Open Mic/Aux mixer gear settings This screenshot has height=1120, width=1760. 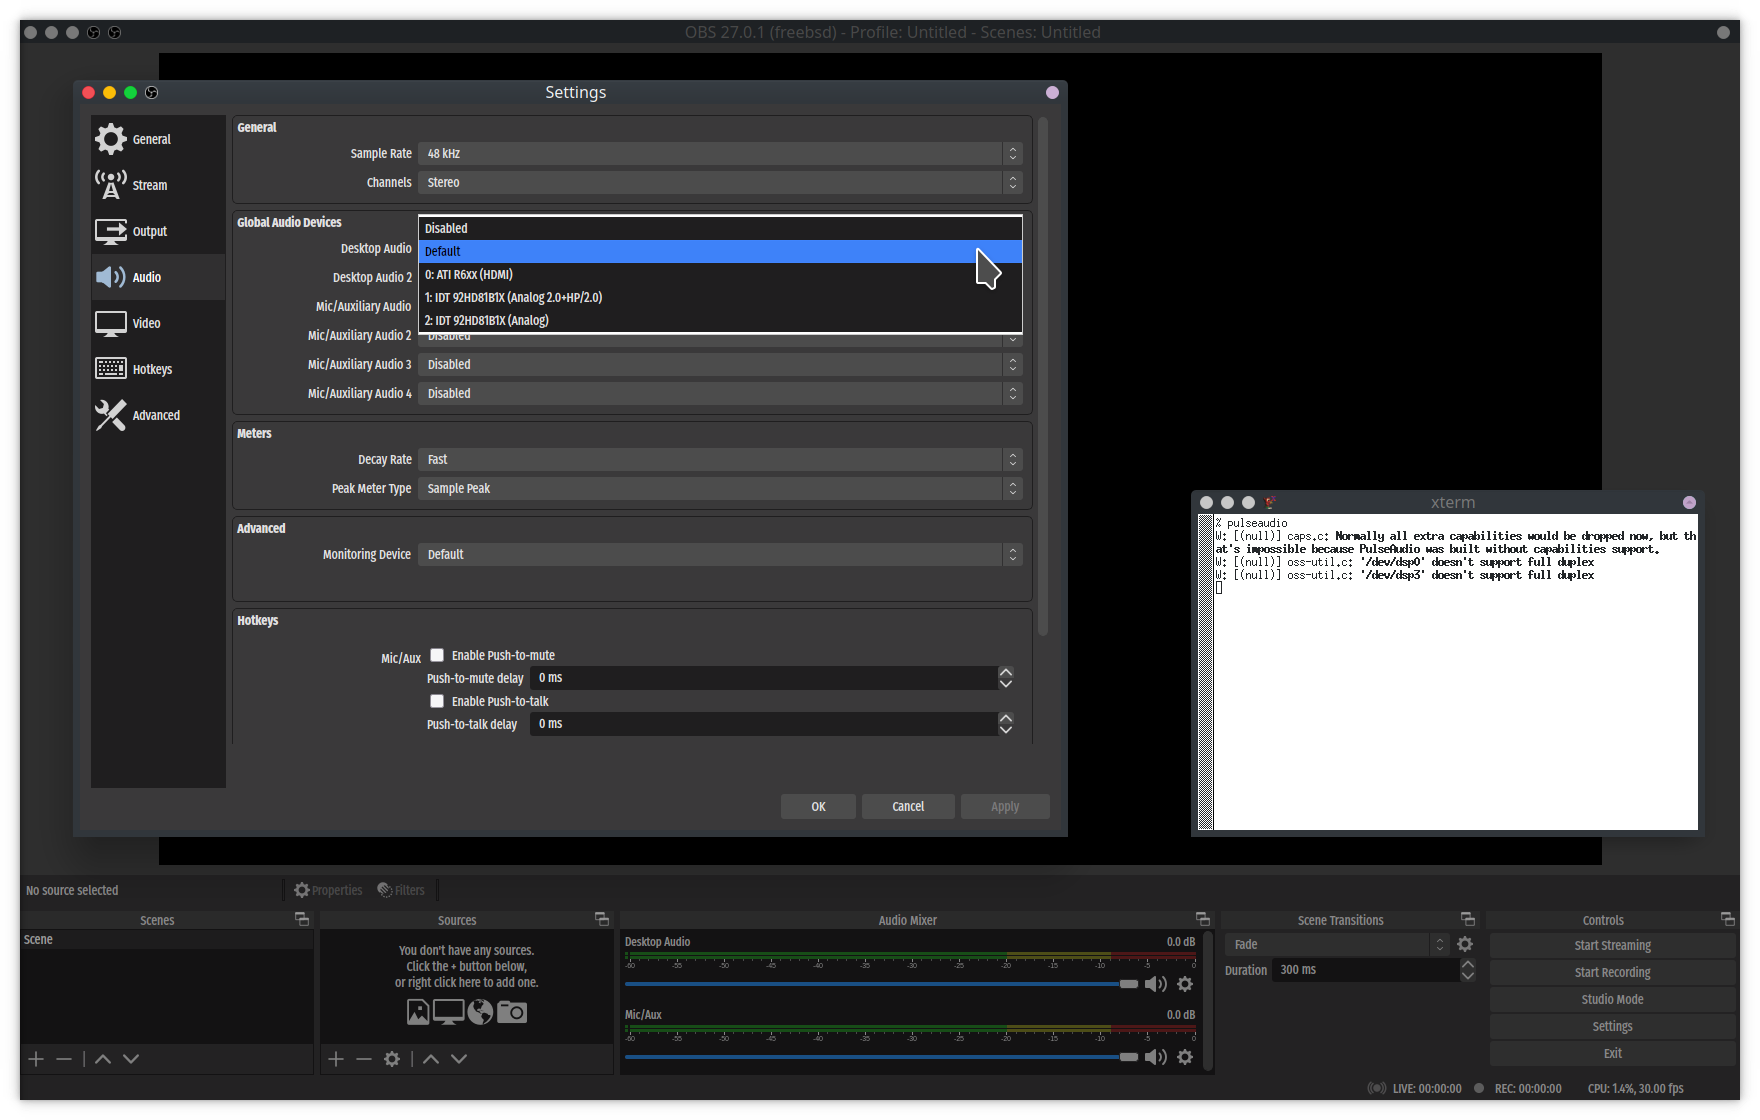1185,1057
